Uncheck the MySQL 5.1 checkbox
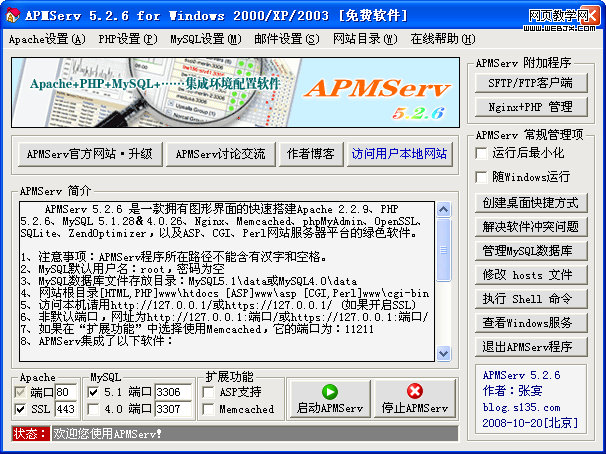The width and height of the screenshot is (606, 454). coord(93,393)
